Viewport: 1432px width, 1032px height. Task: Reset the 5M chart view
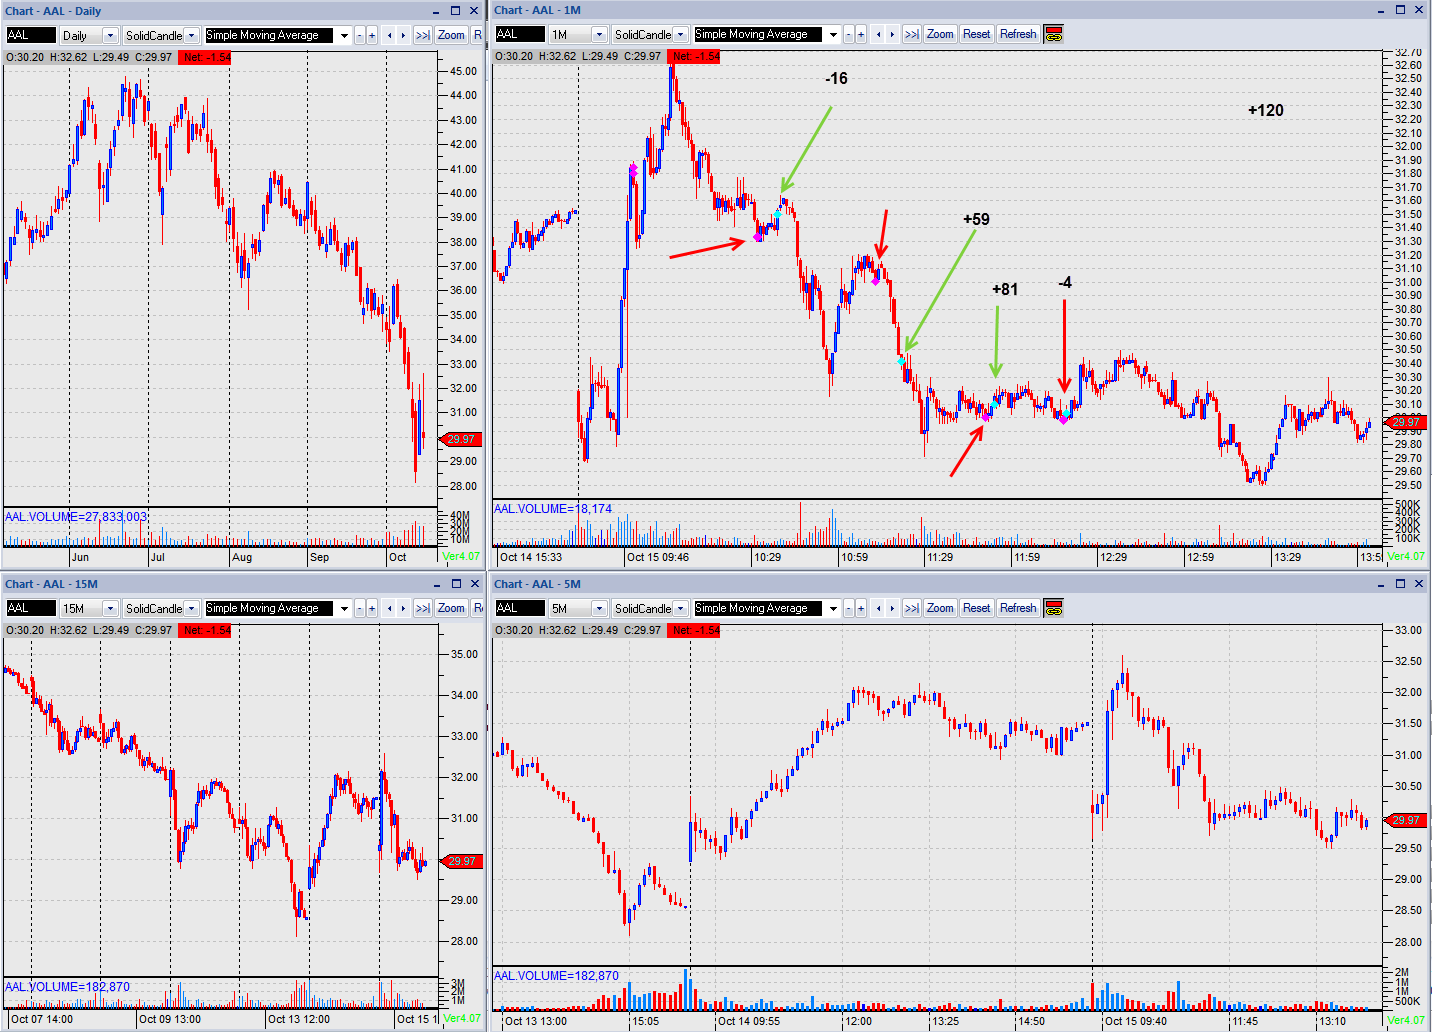(977, 608)
